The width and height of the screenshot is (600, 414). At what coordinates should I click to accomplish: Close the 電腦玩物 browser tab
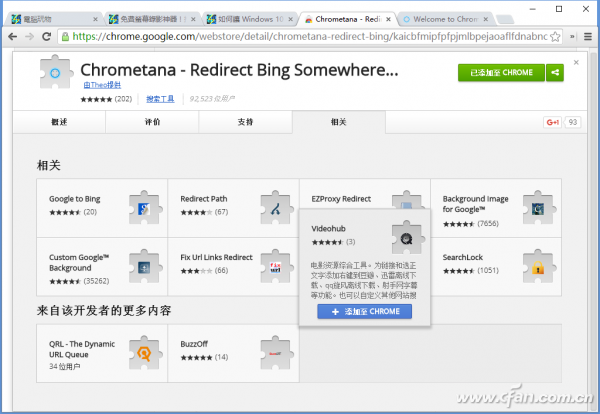95,19
